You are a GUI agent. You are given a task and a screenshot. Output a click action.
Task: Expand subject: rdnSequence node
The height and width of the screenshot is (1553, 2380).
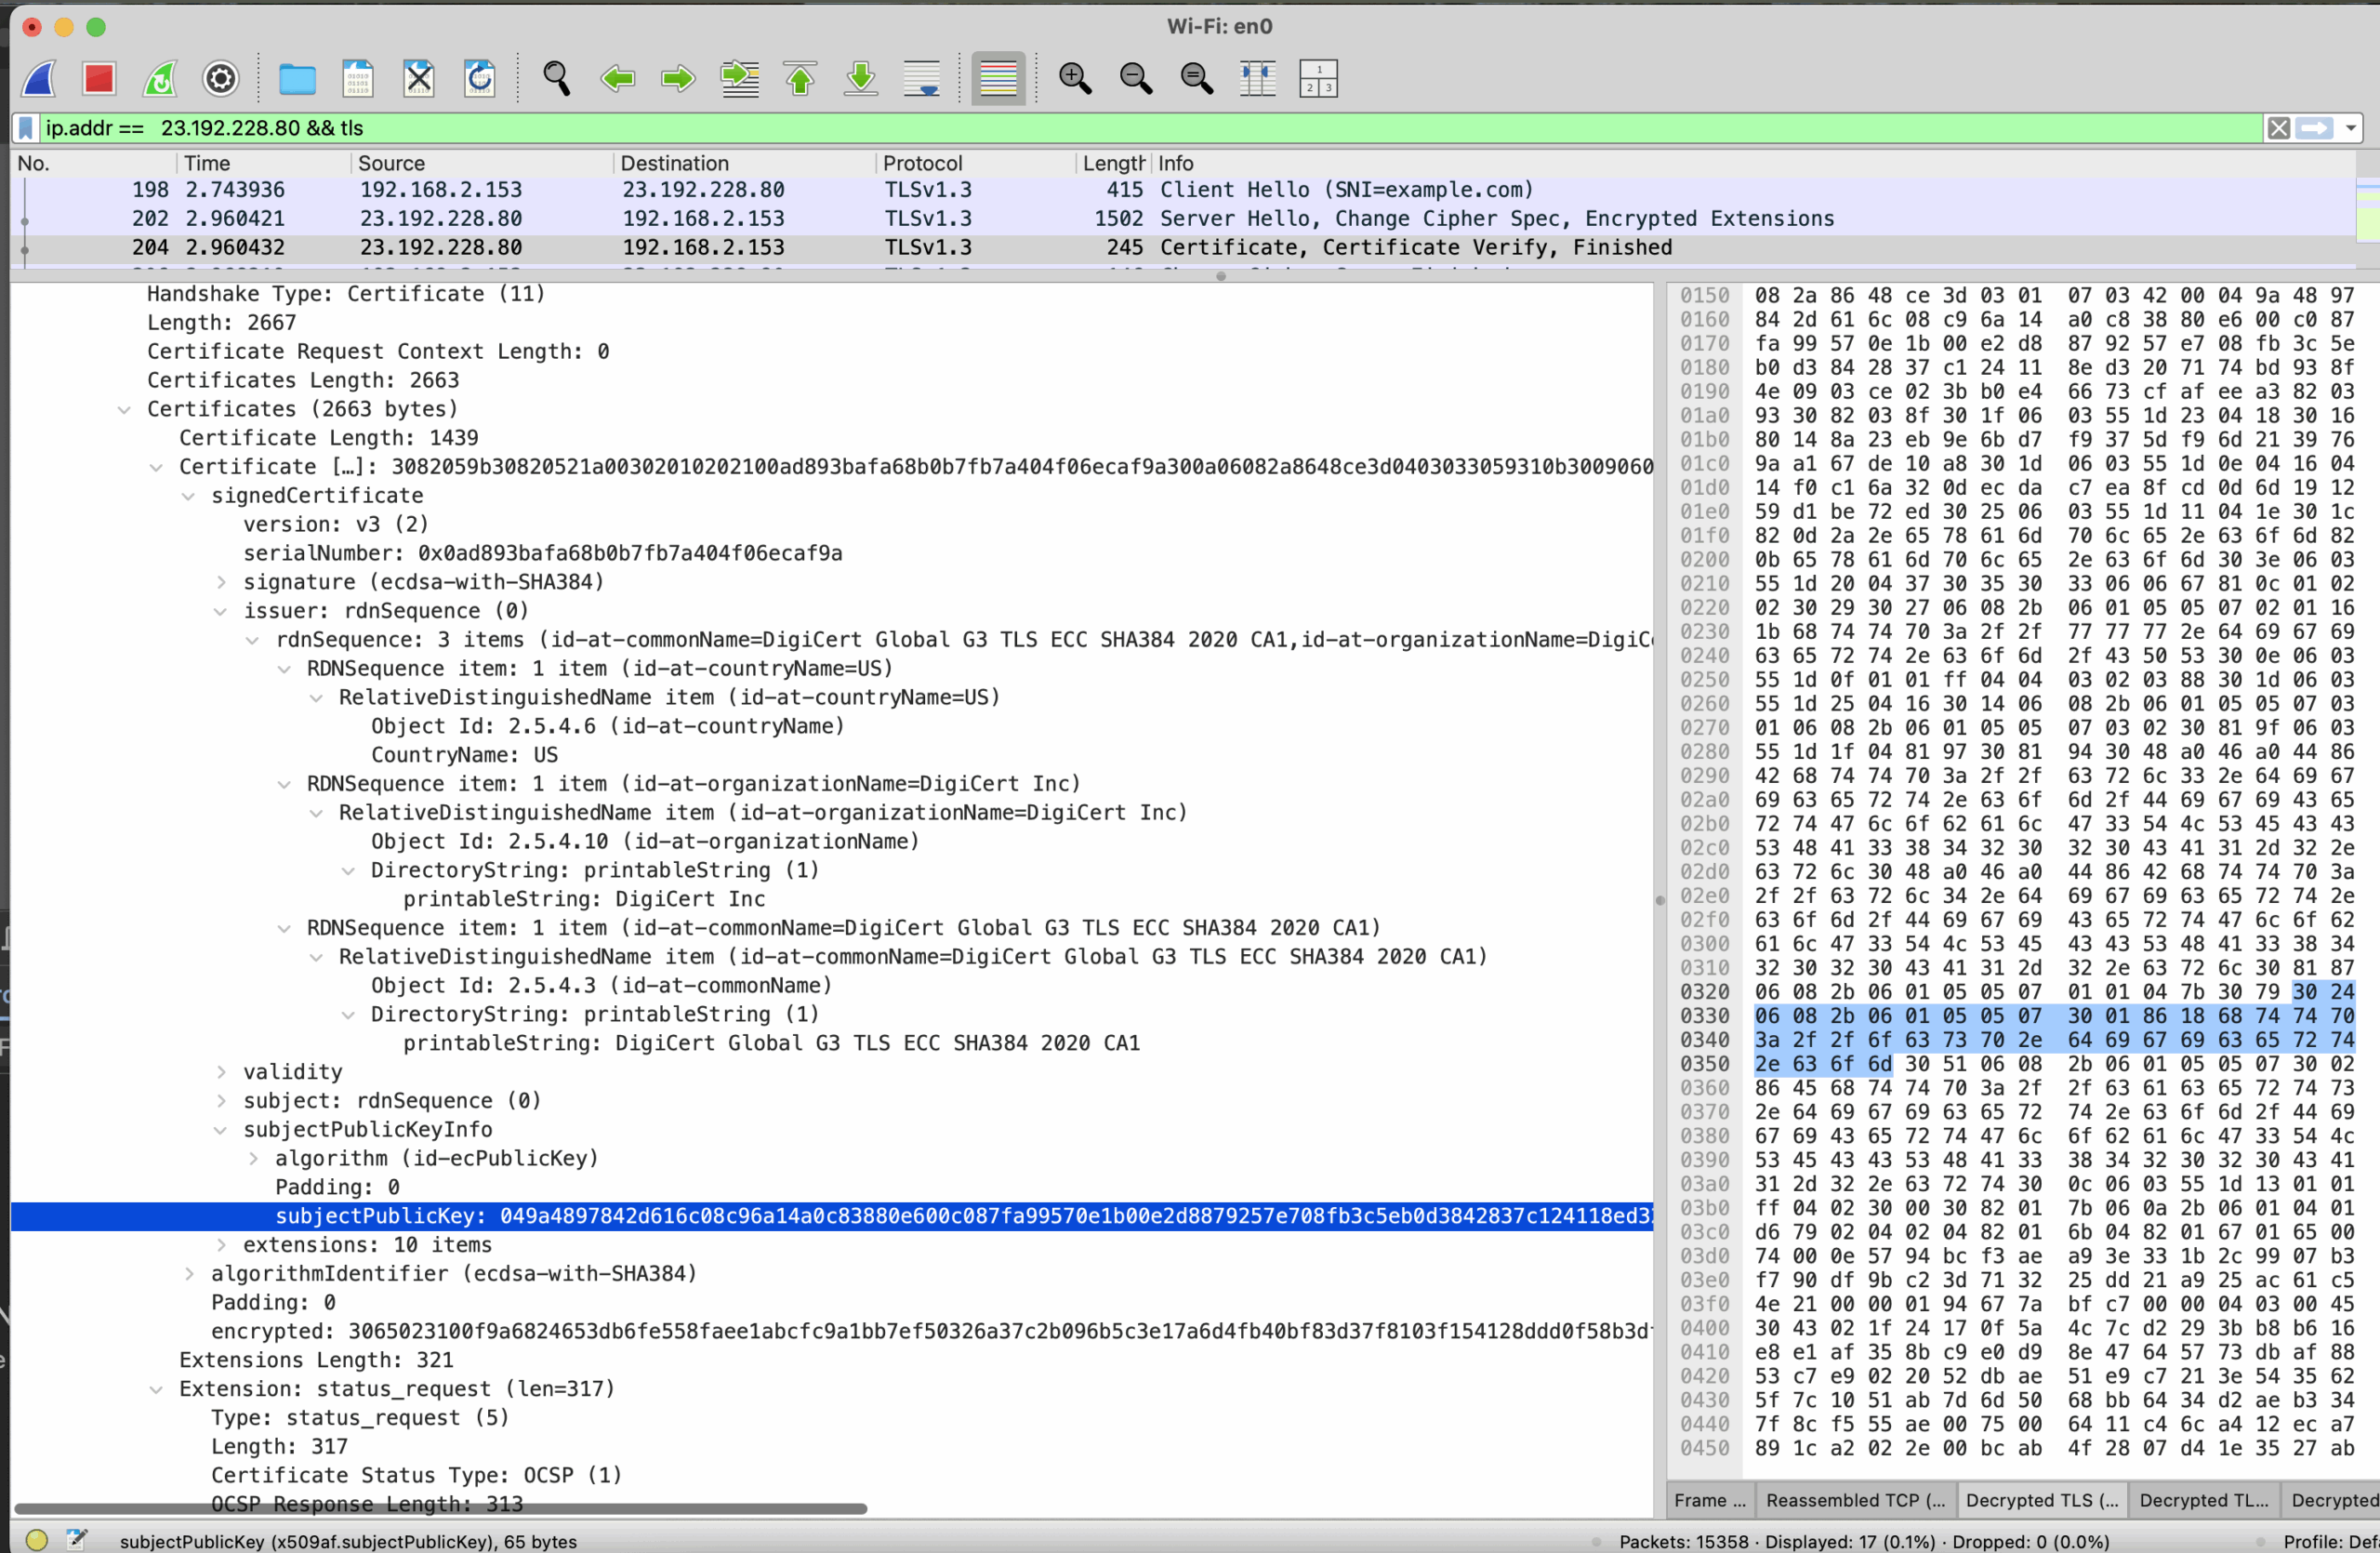tap(221, 1102)
